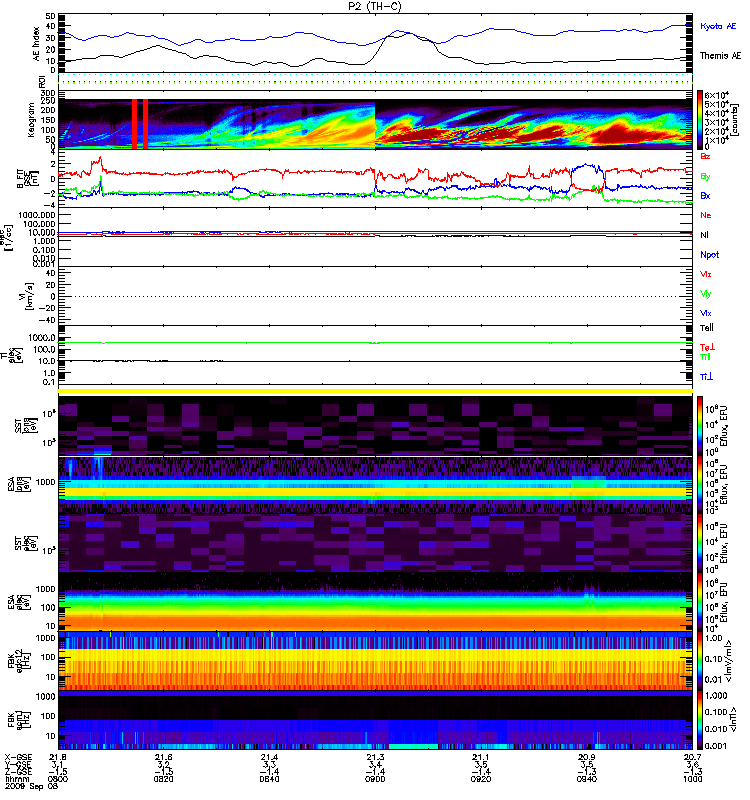Click the FBK scm1 Hz axis label
Image resolution: width=750 pixels, height=800 pixels.
(x=19, y=719)
